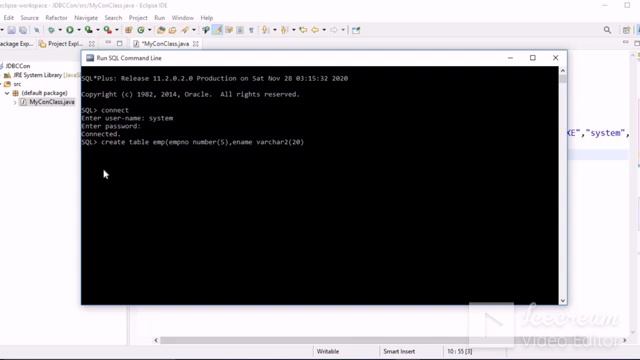Click the Run External Tools icon

point(107,30)
